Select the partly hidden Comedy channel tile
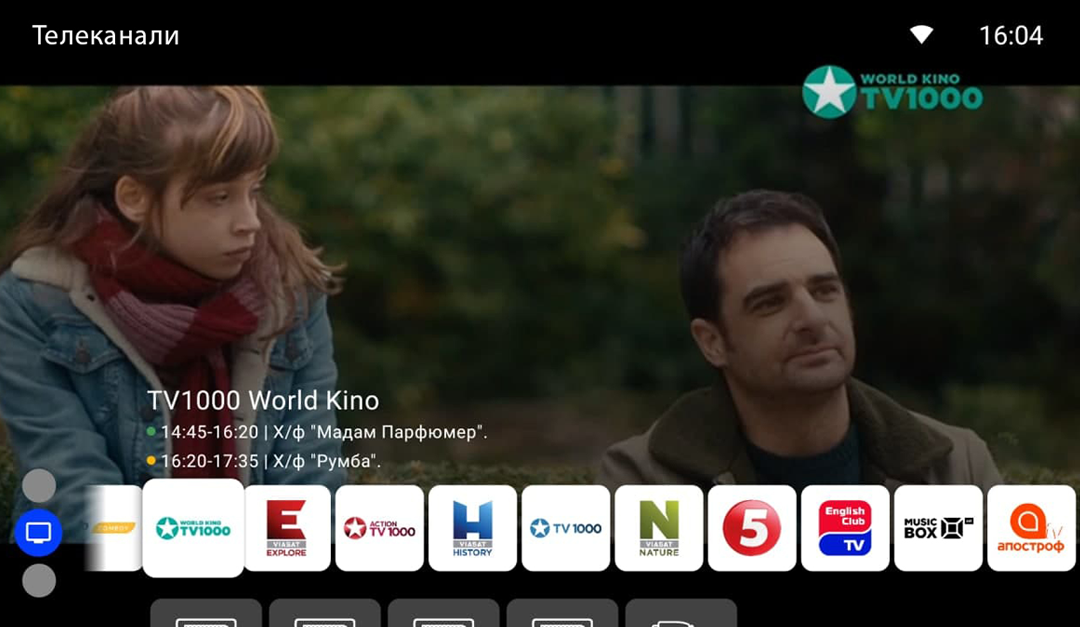The height and width of the screenshot is (627, 1080). pos(114,528)
